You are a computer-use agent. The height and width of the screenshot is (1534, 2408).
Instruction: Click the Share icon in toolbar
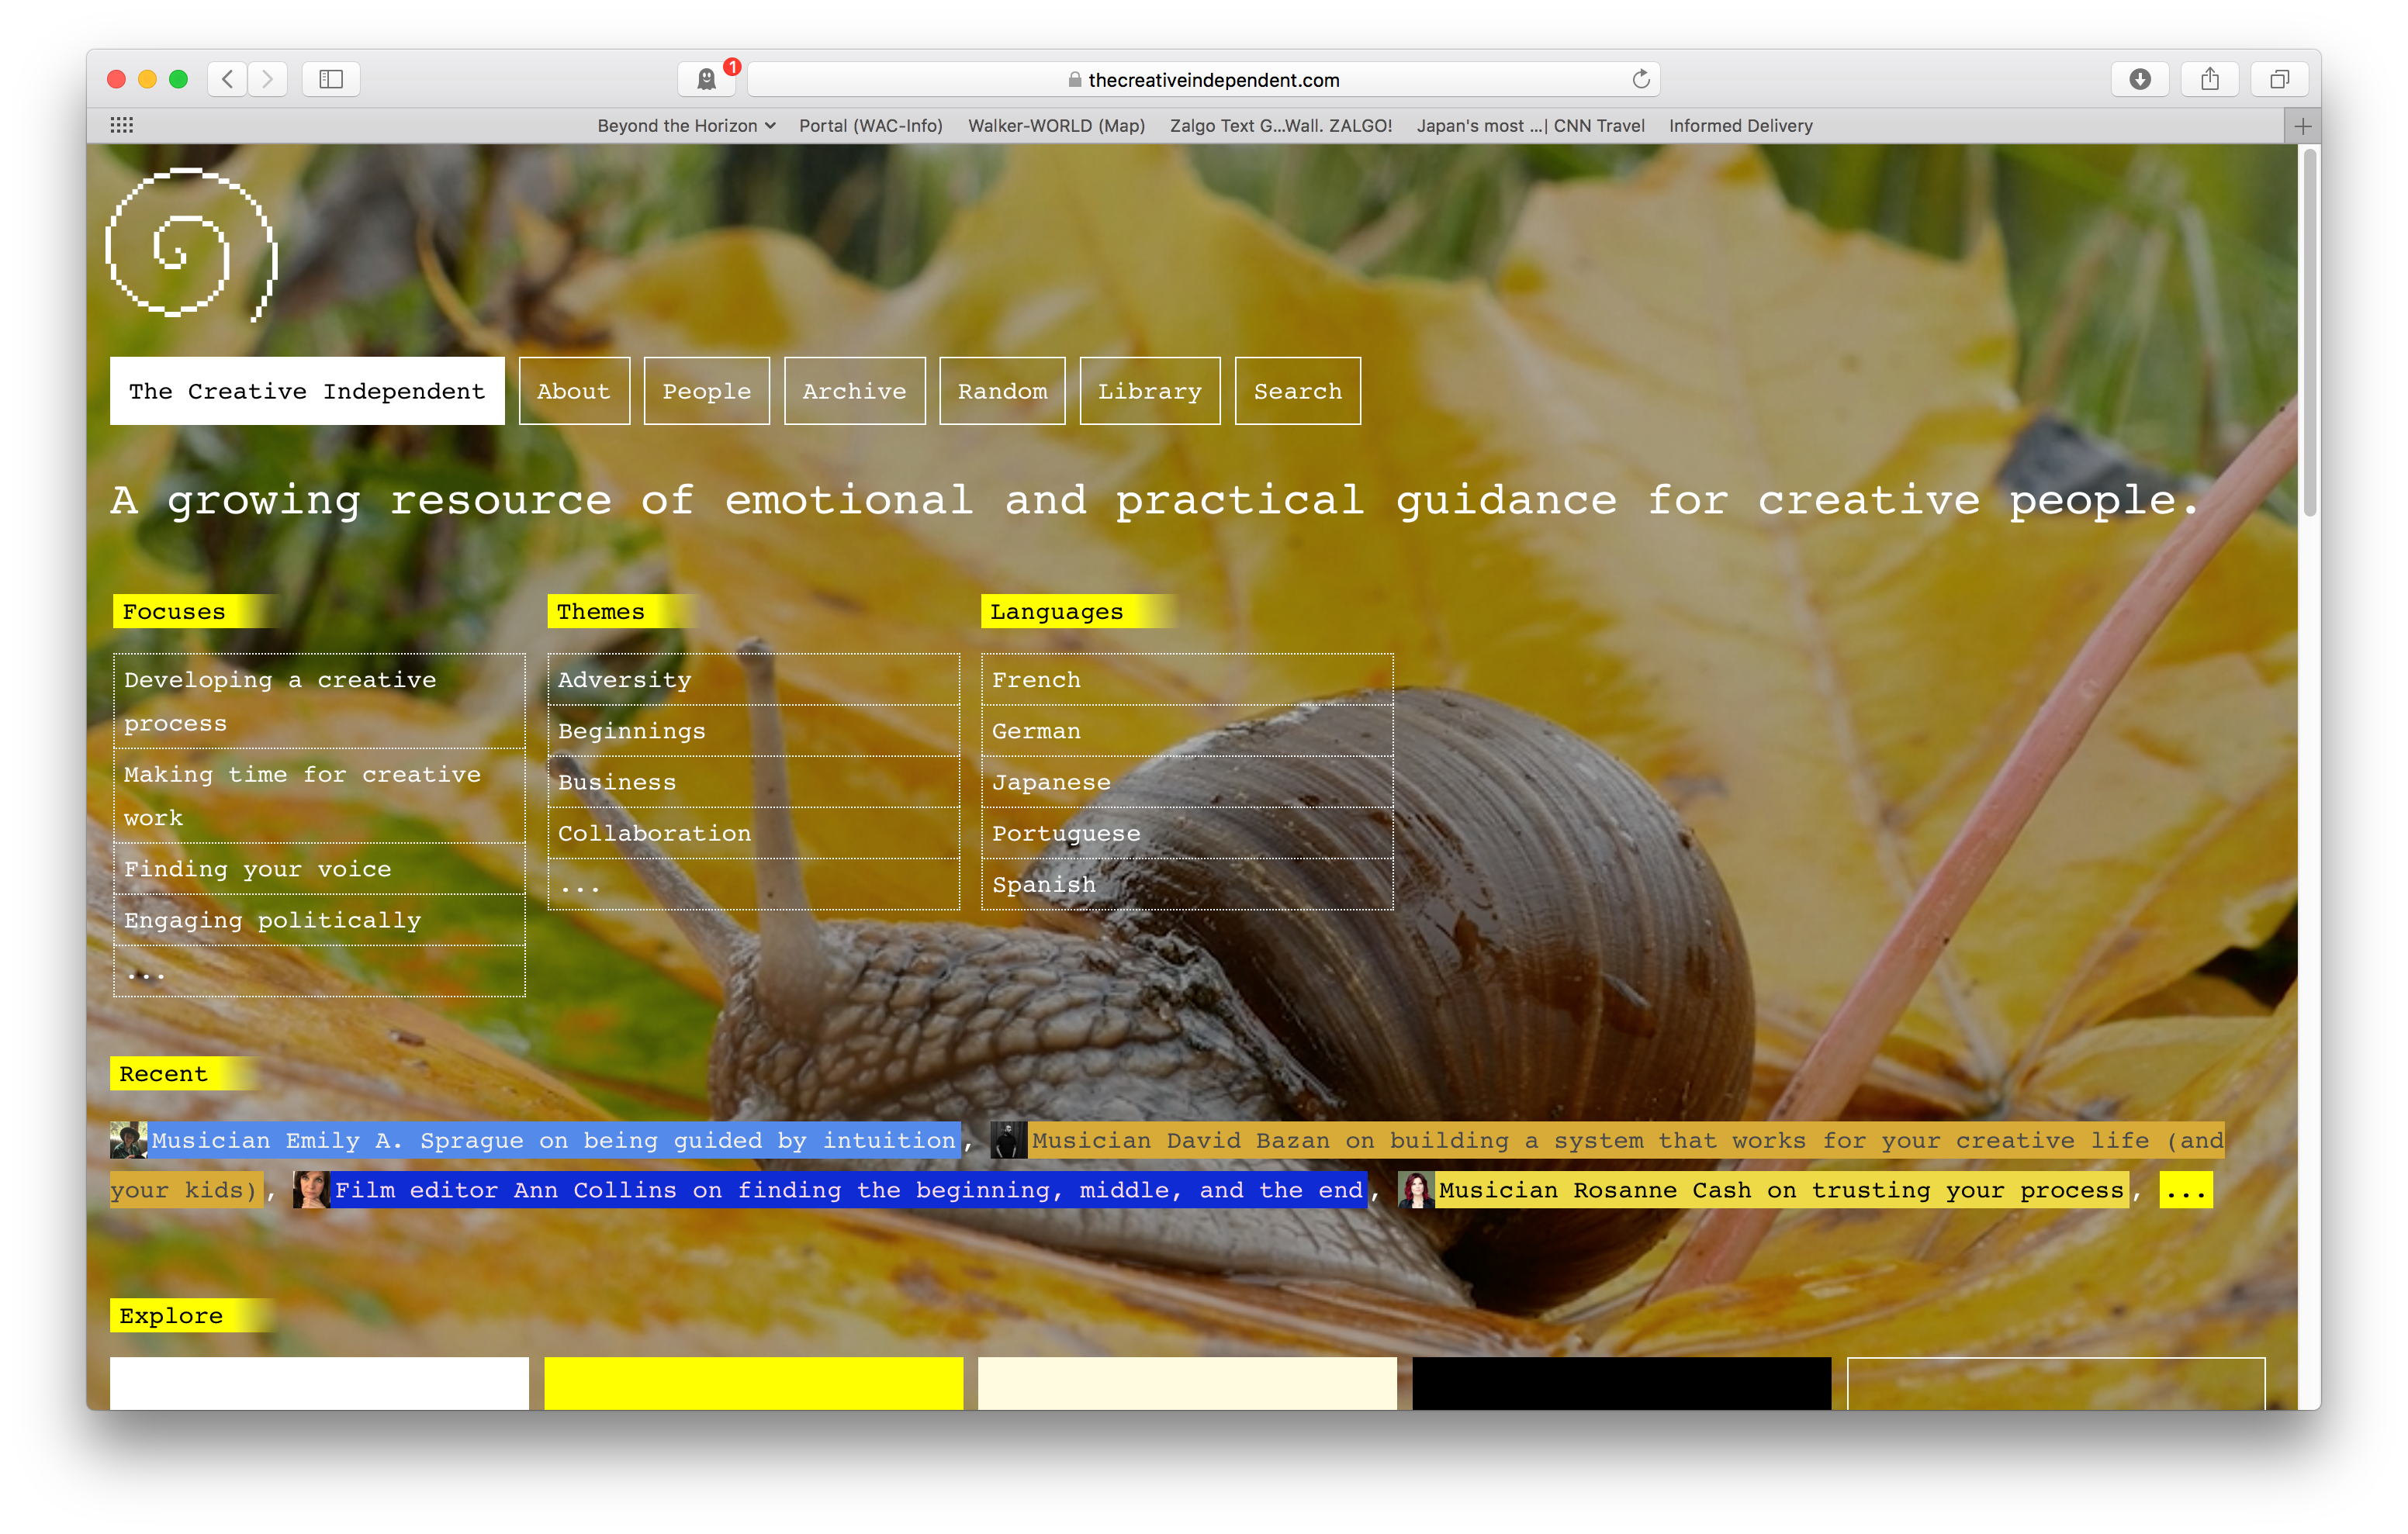[x=2209, y=79]
